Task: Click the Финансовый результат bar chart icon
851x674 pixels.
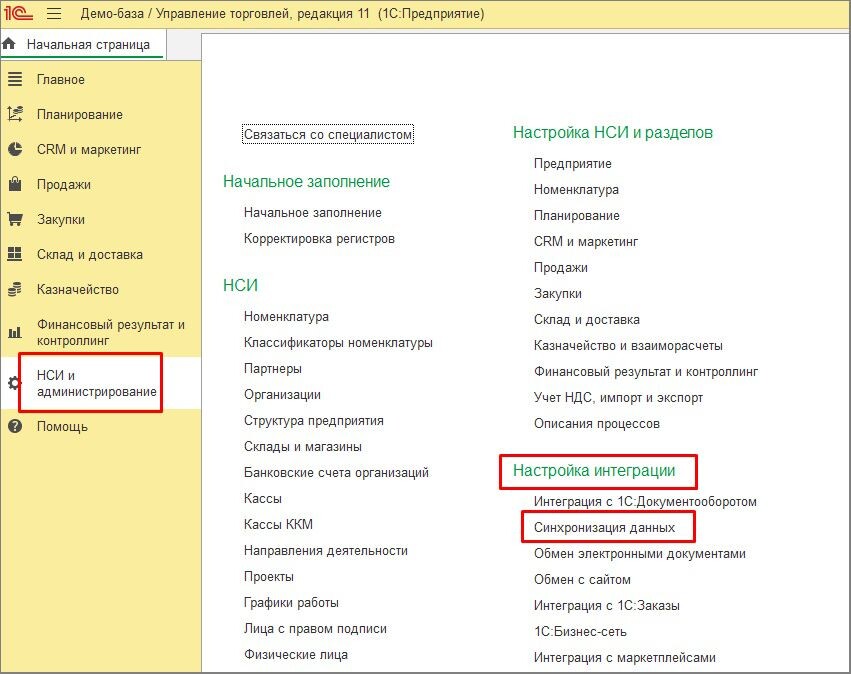Action: coord(15,332)
